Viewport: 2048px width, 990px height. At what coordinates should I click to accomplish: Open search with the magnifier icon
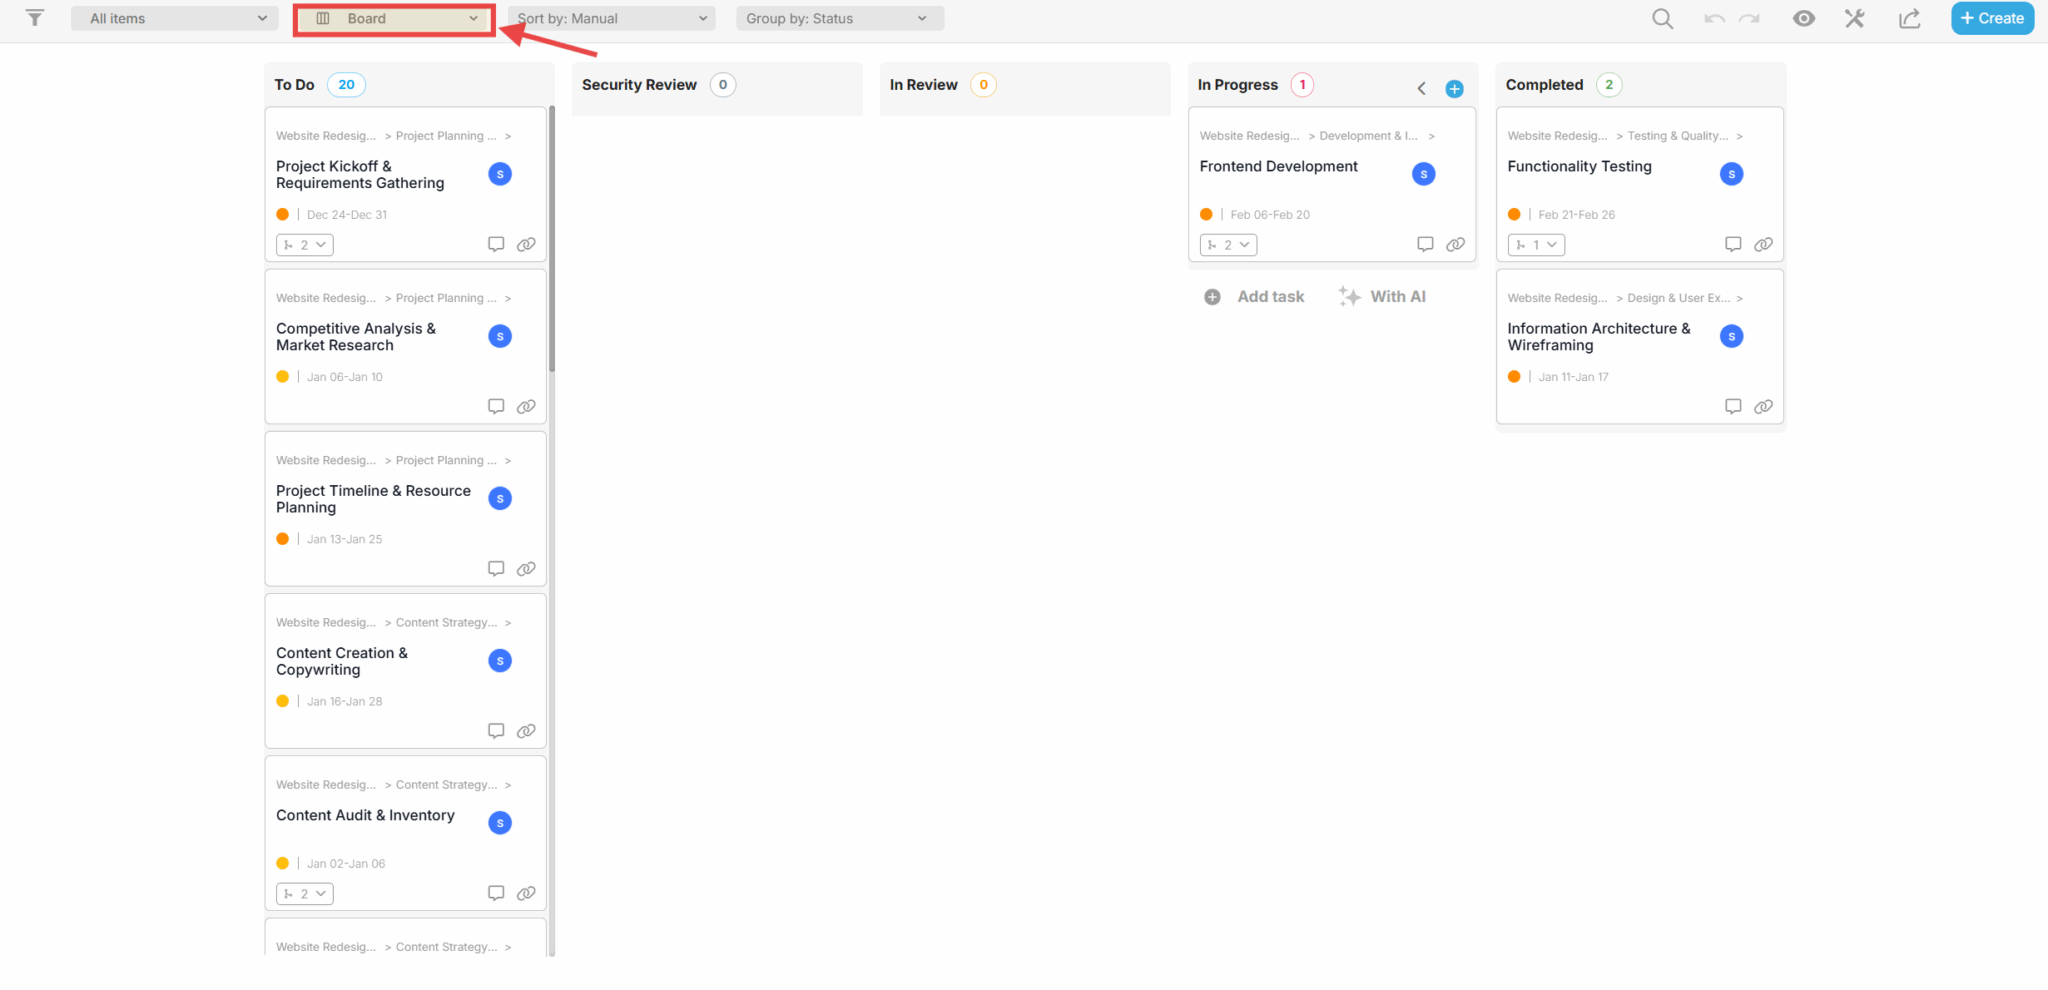coord(1662,18)
